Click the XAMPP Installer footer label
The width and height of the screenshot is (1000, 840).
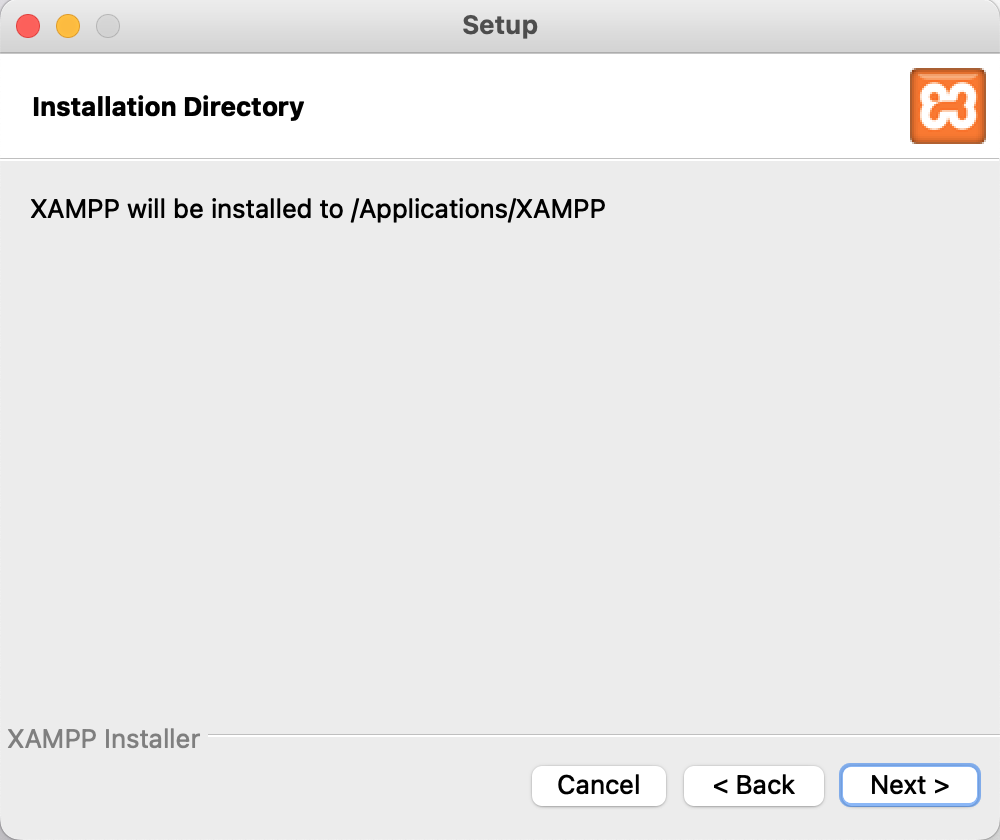click(x=103, y=739)
